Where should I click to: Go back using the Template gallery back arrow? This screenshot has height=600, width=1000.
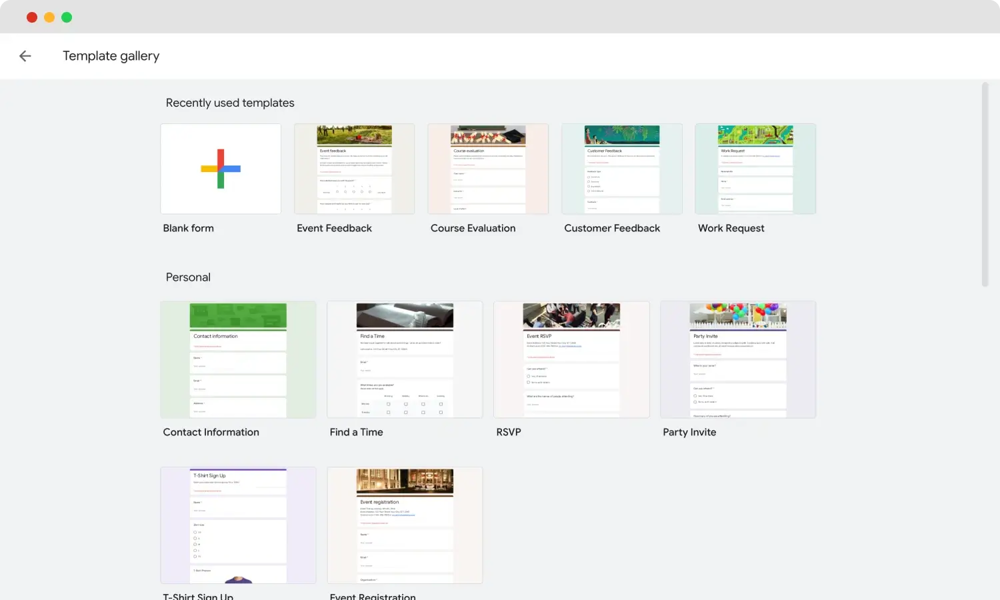tap(25, 56)
